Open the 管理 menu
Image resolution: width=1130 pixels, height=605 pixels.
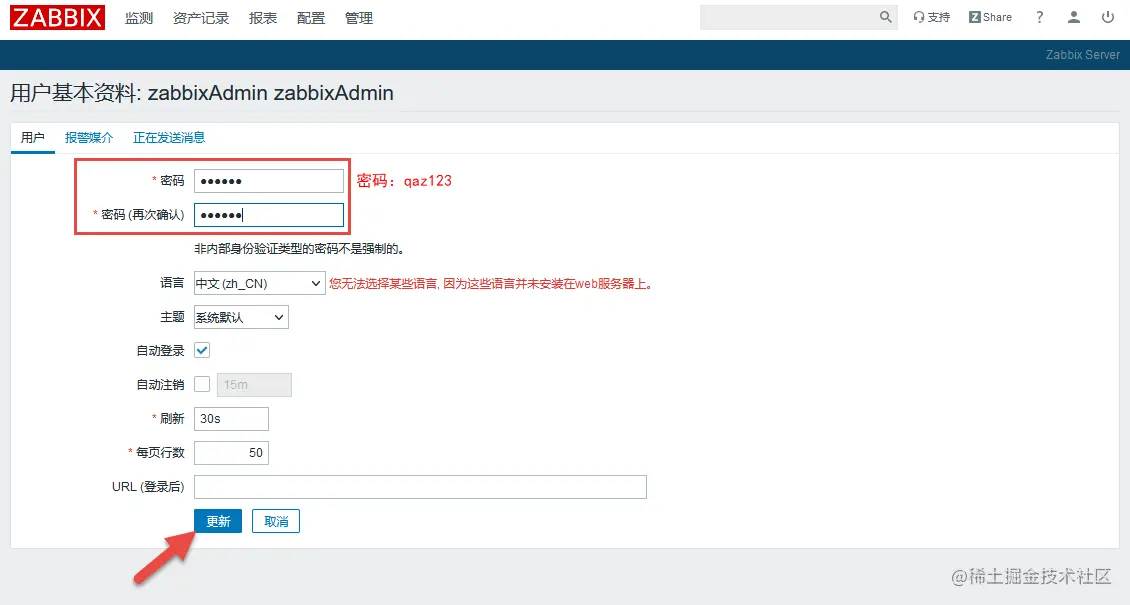pos(358,17)
